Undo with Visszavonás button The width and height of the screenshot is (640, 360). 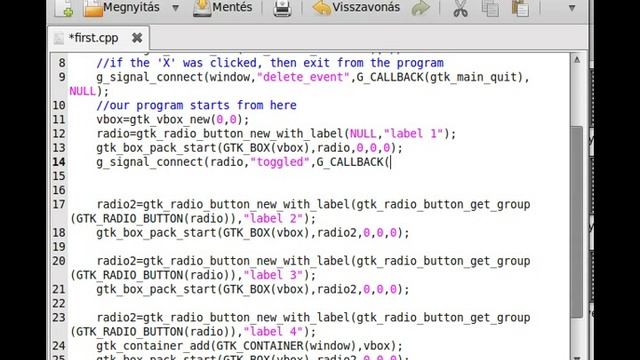pyautogui.click(x=356, y=8)
